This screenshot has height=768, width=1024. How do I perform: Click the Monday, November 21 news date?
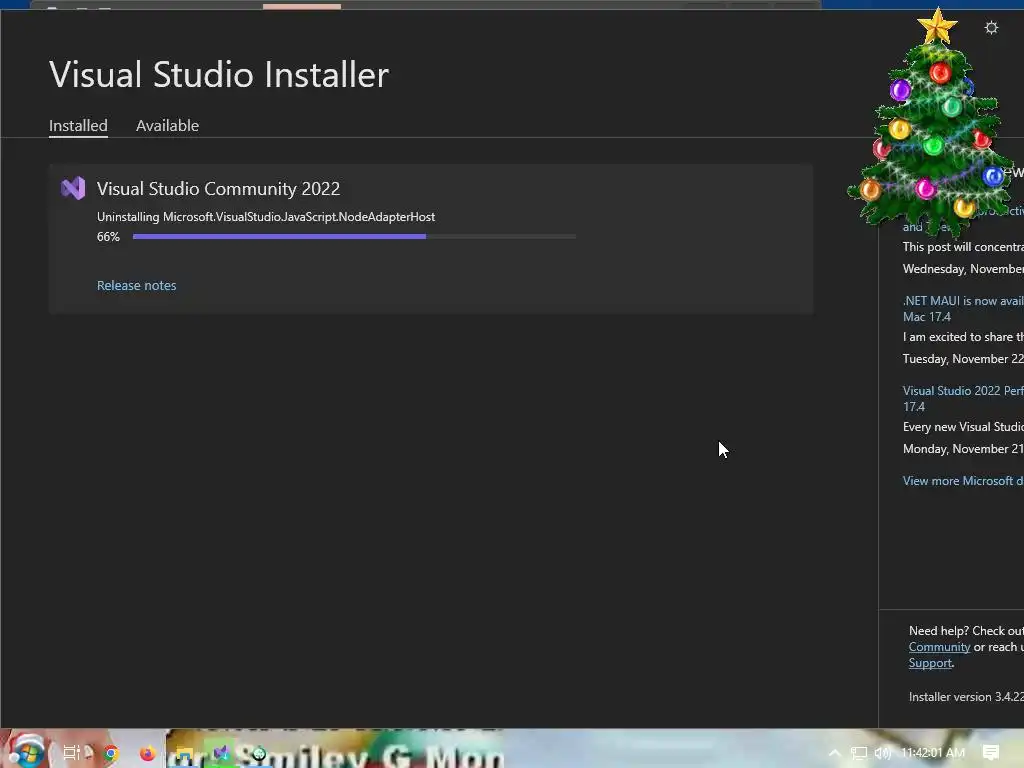click(963, 449)
